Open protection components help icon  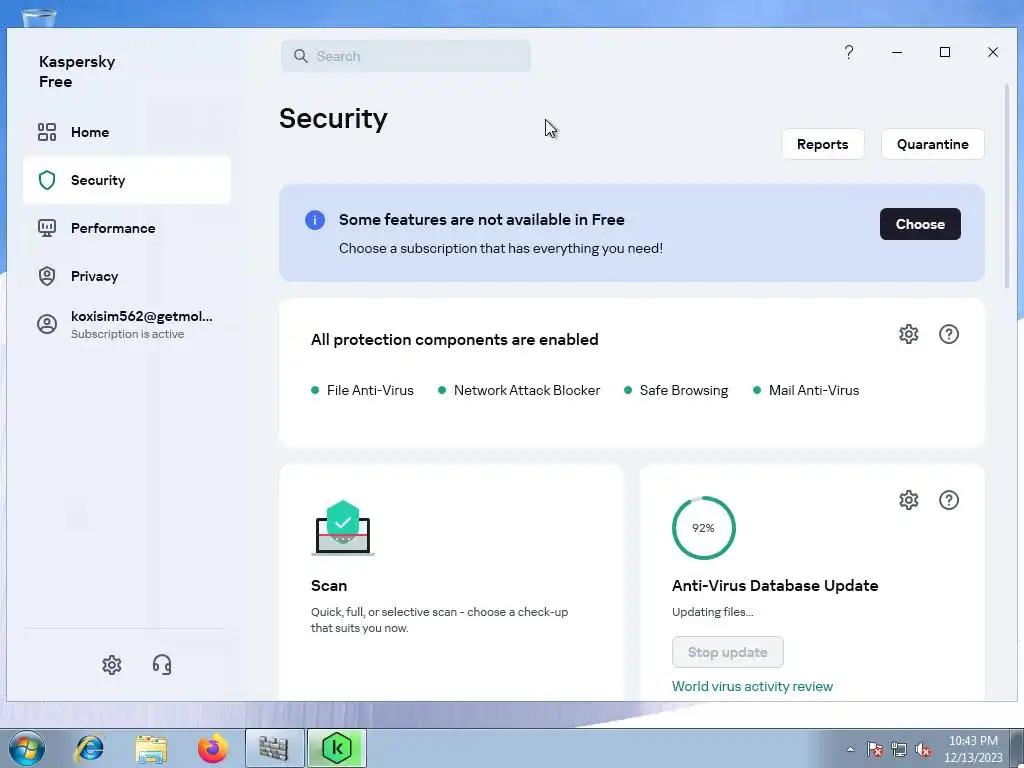948,334
